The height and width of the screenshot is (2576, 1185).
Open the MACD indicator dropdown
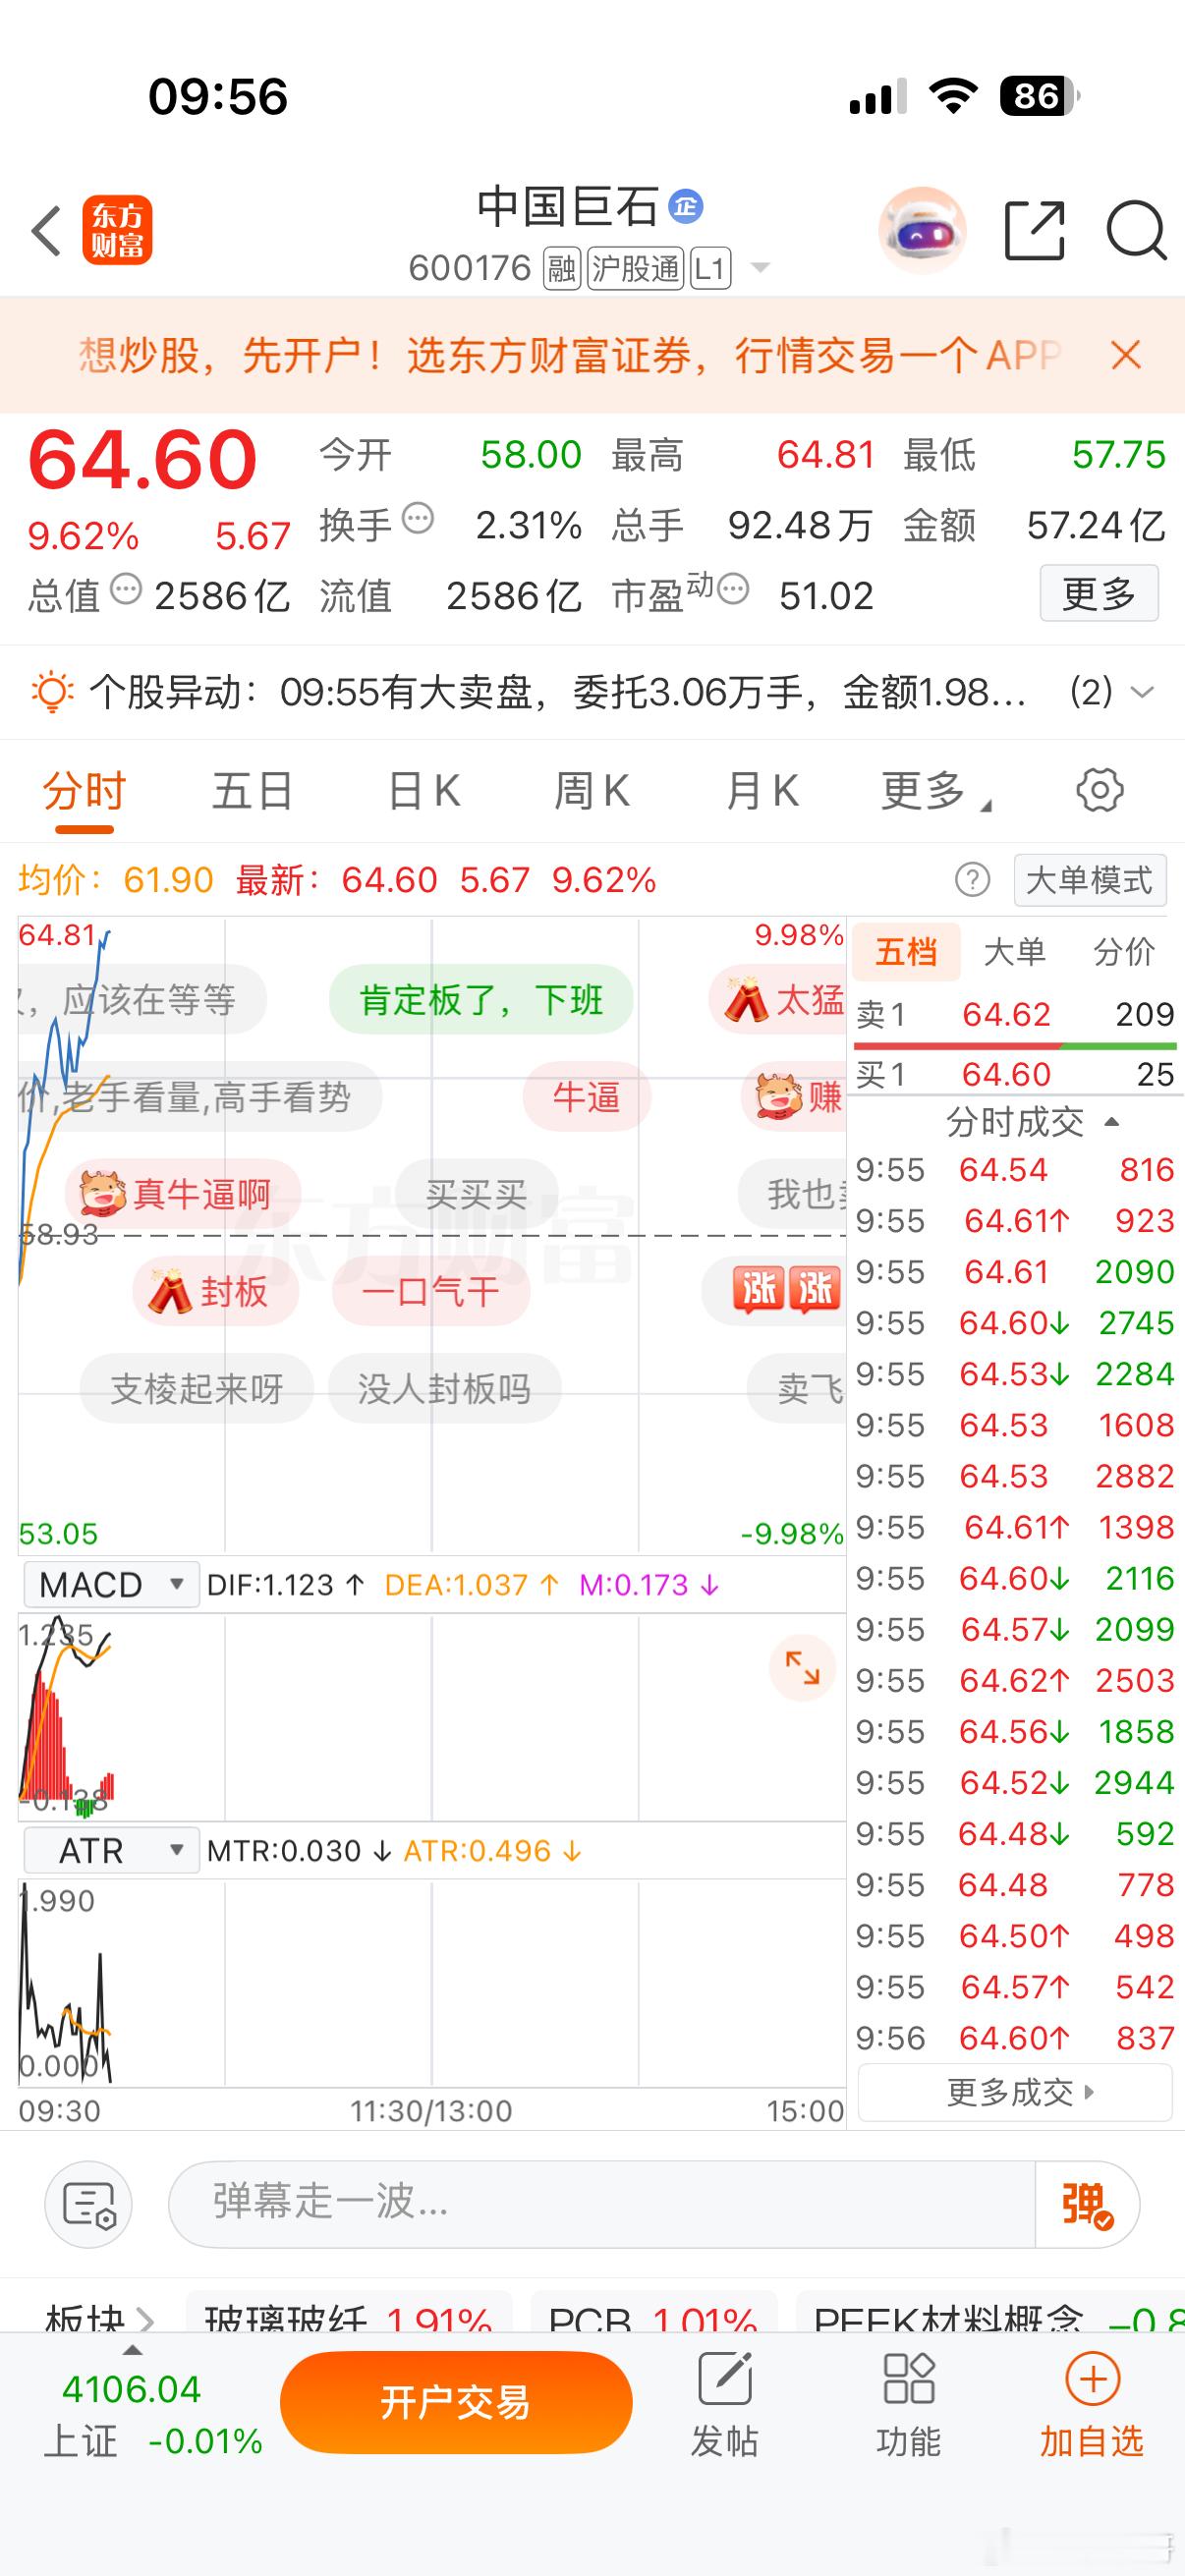(111, 1585)
